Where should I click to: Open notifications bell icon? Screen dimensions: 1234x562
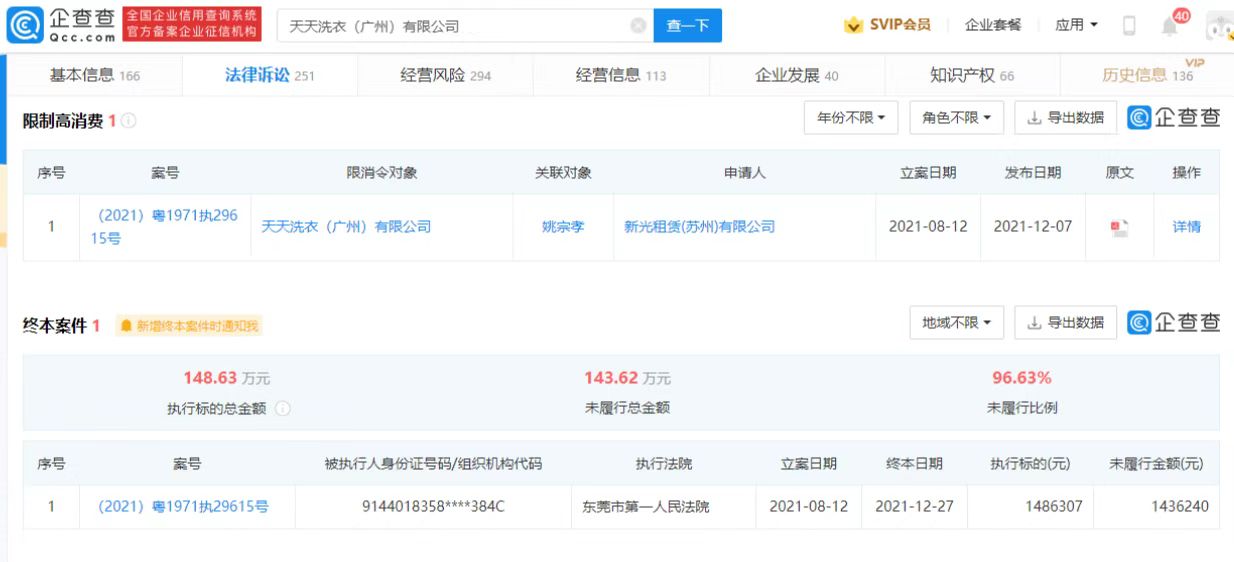1170,27
